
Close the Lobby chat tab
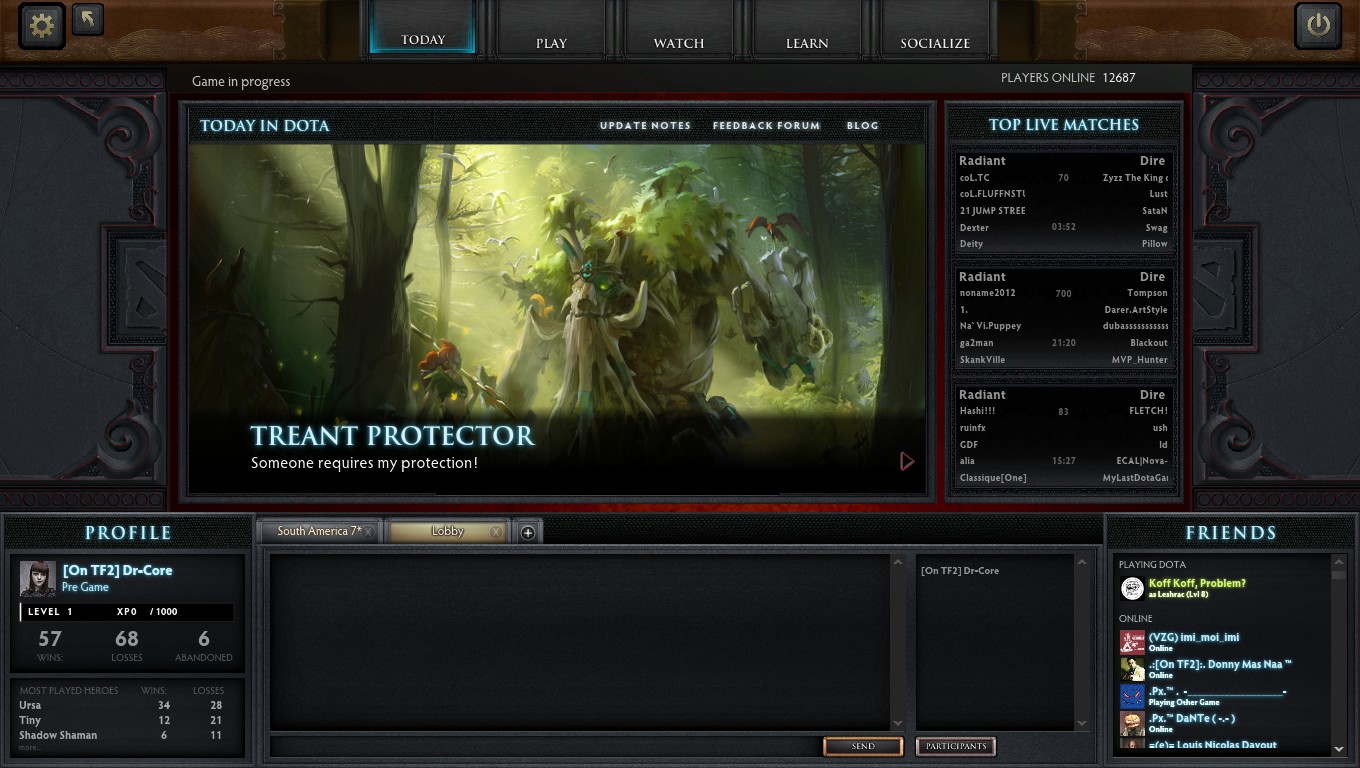[x=496, y=532]
